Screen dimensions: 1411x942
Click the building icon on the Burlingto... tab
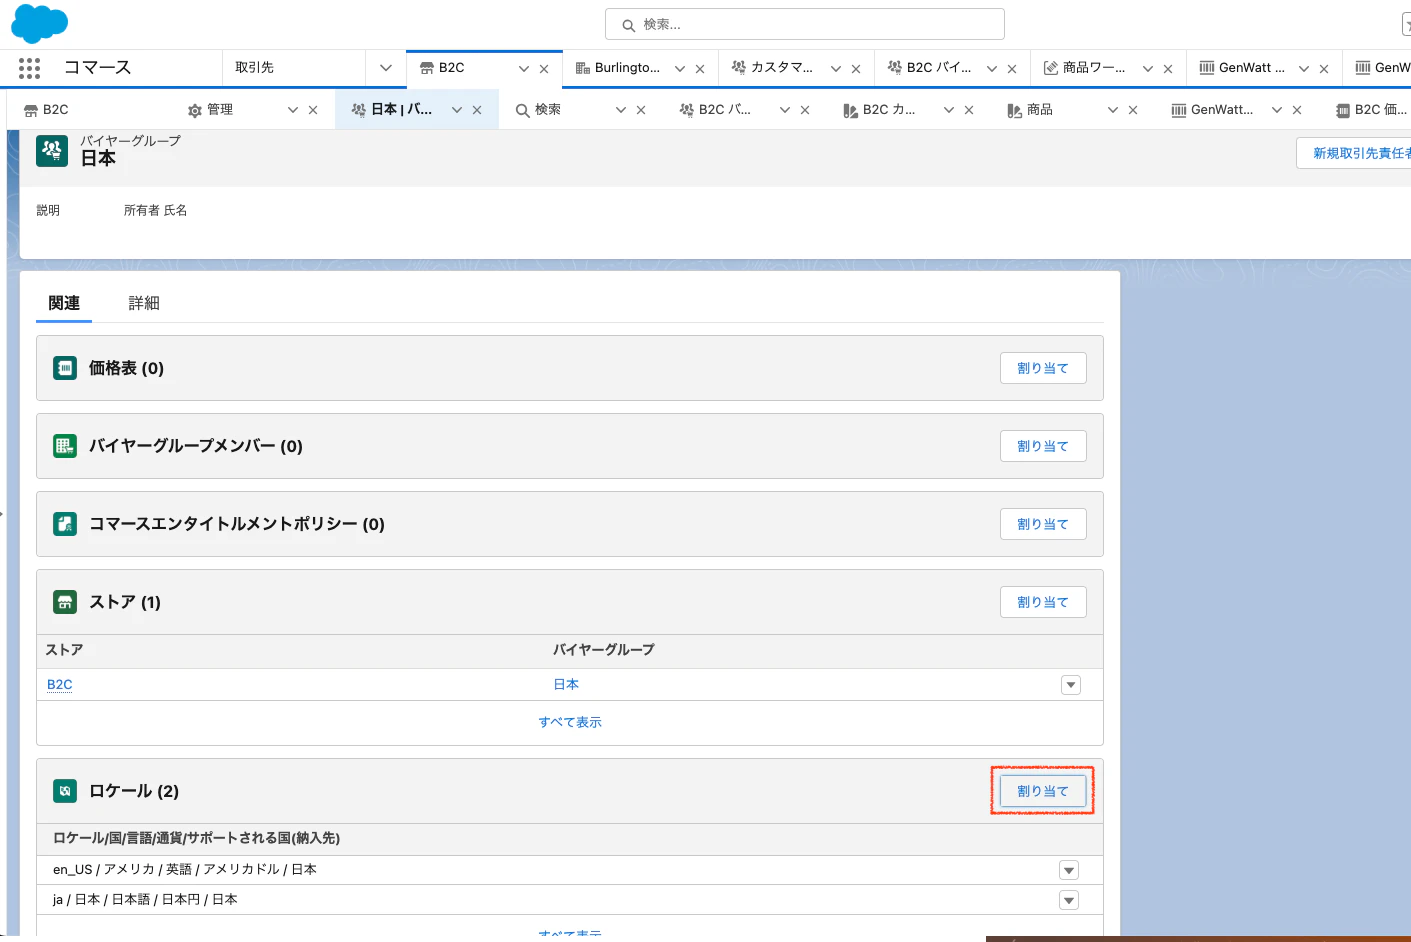(583, 68)
